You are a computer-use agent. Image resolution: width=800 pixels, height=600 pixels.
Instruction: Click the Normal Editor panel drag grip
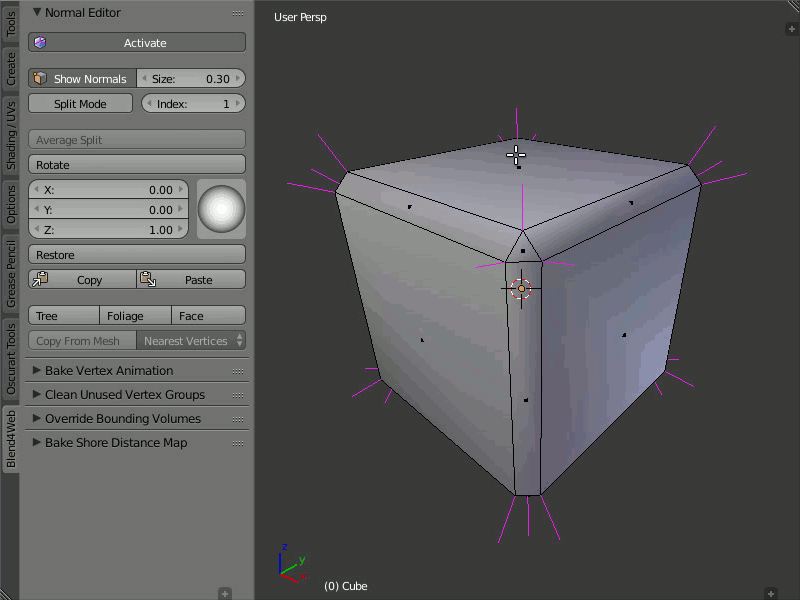(238, 13)
